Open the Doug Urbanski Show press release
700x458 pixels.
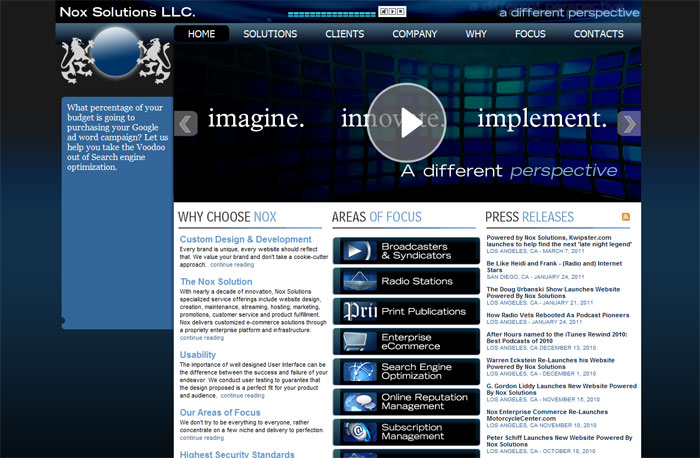[553, 292]
